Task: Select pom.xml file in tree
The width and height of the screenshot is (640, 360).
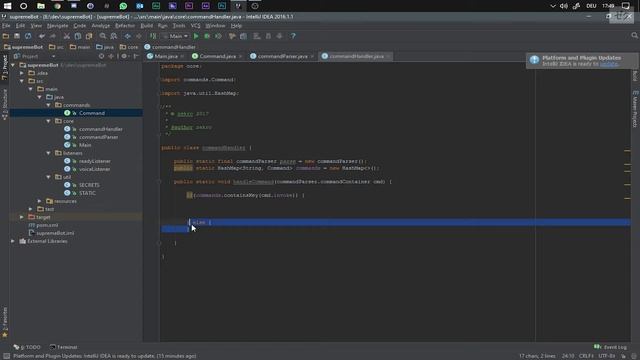Action: click(47, 225)
